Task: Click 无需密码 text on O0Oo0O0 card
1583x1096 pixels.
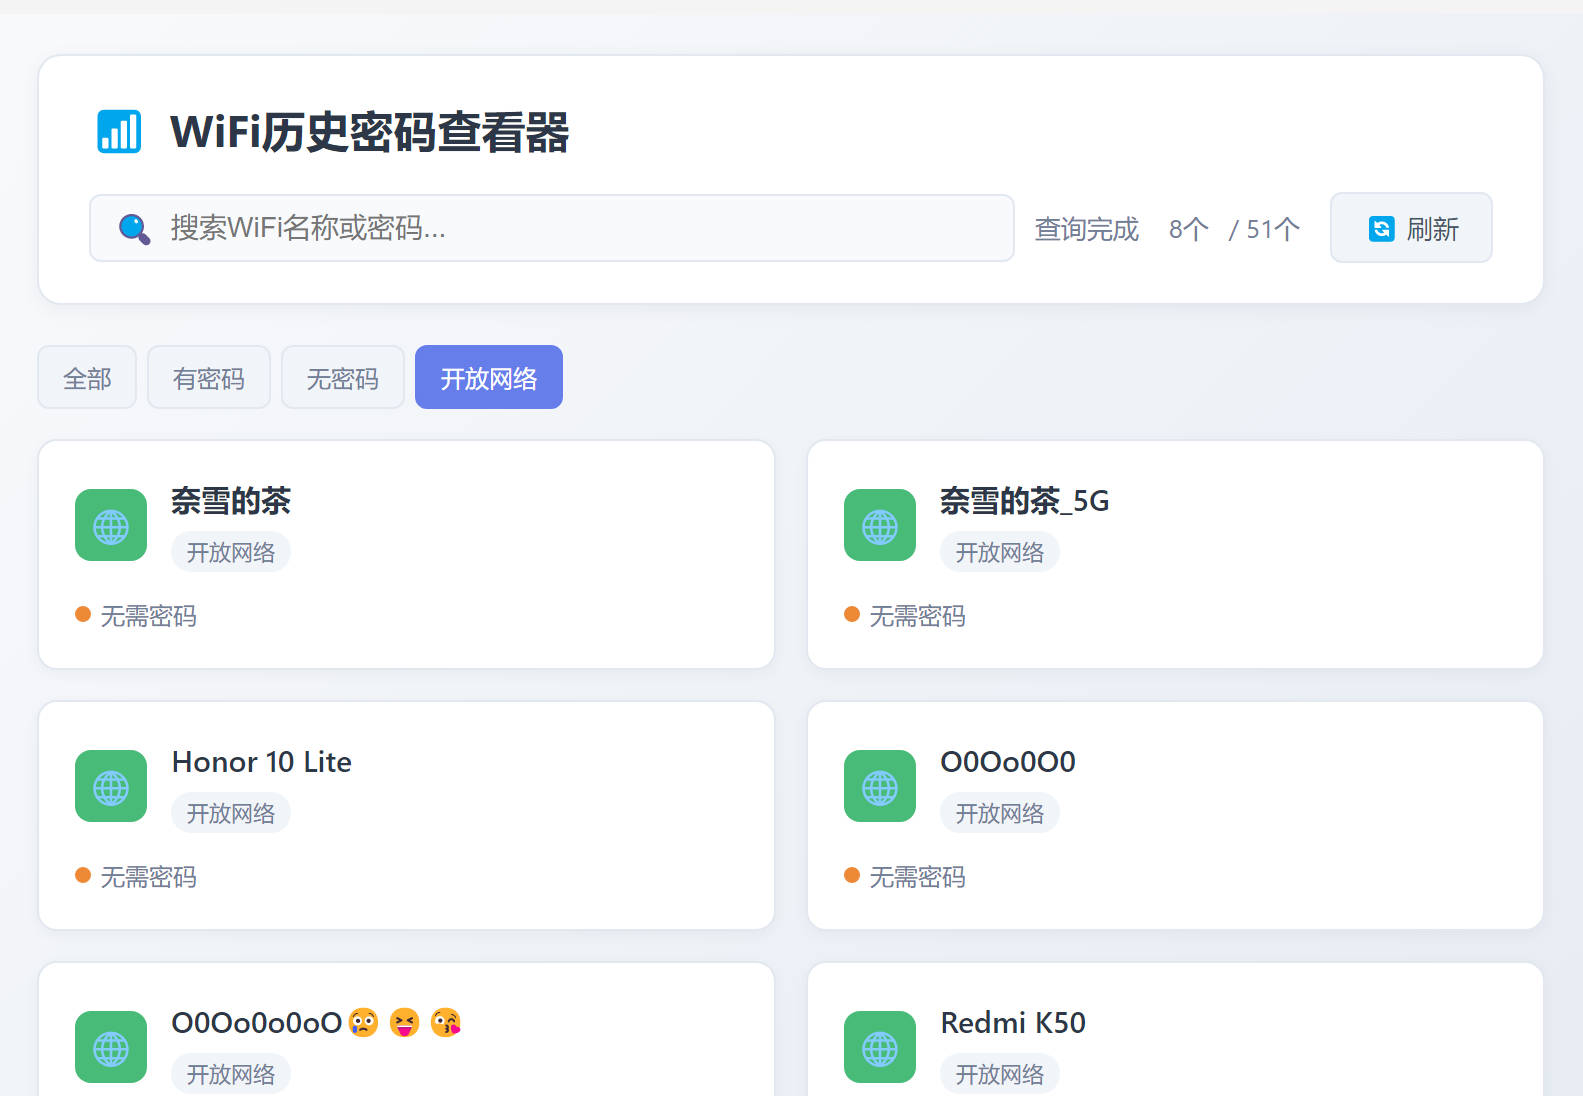Action: click(918, 877)
